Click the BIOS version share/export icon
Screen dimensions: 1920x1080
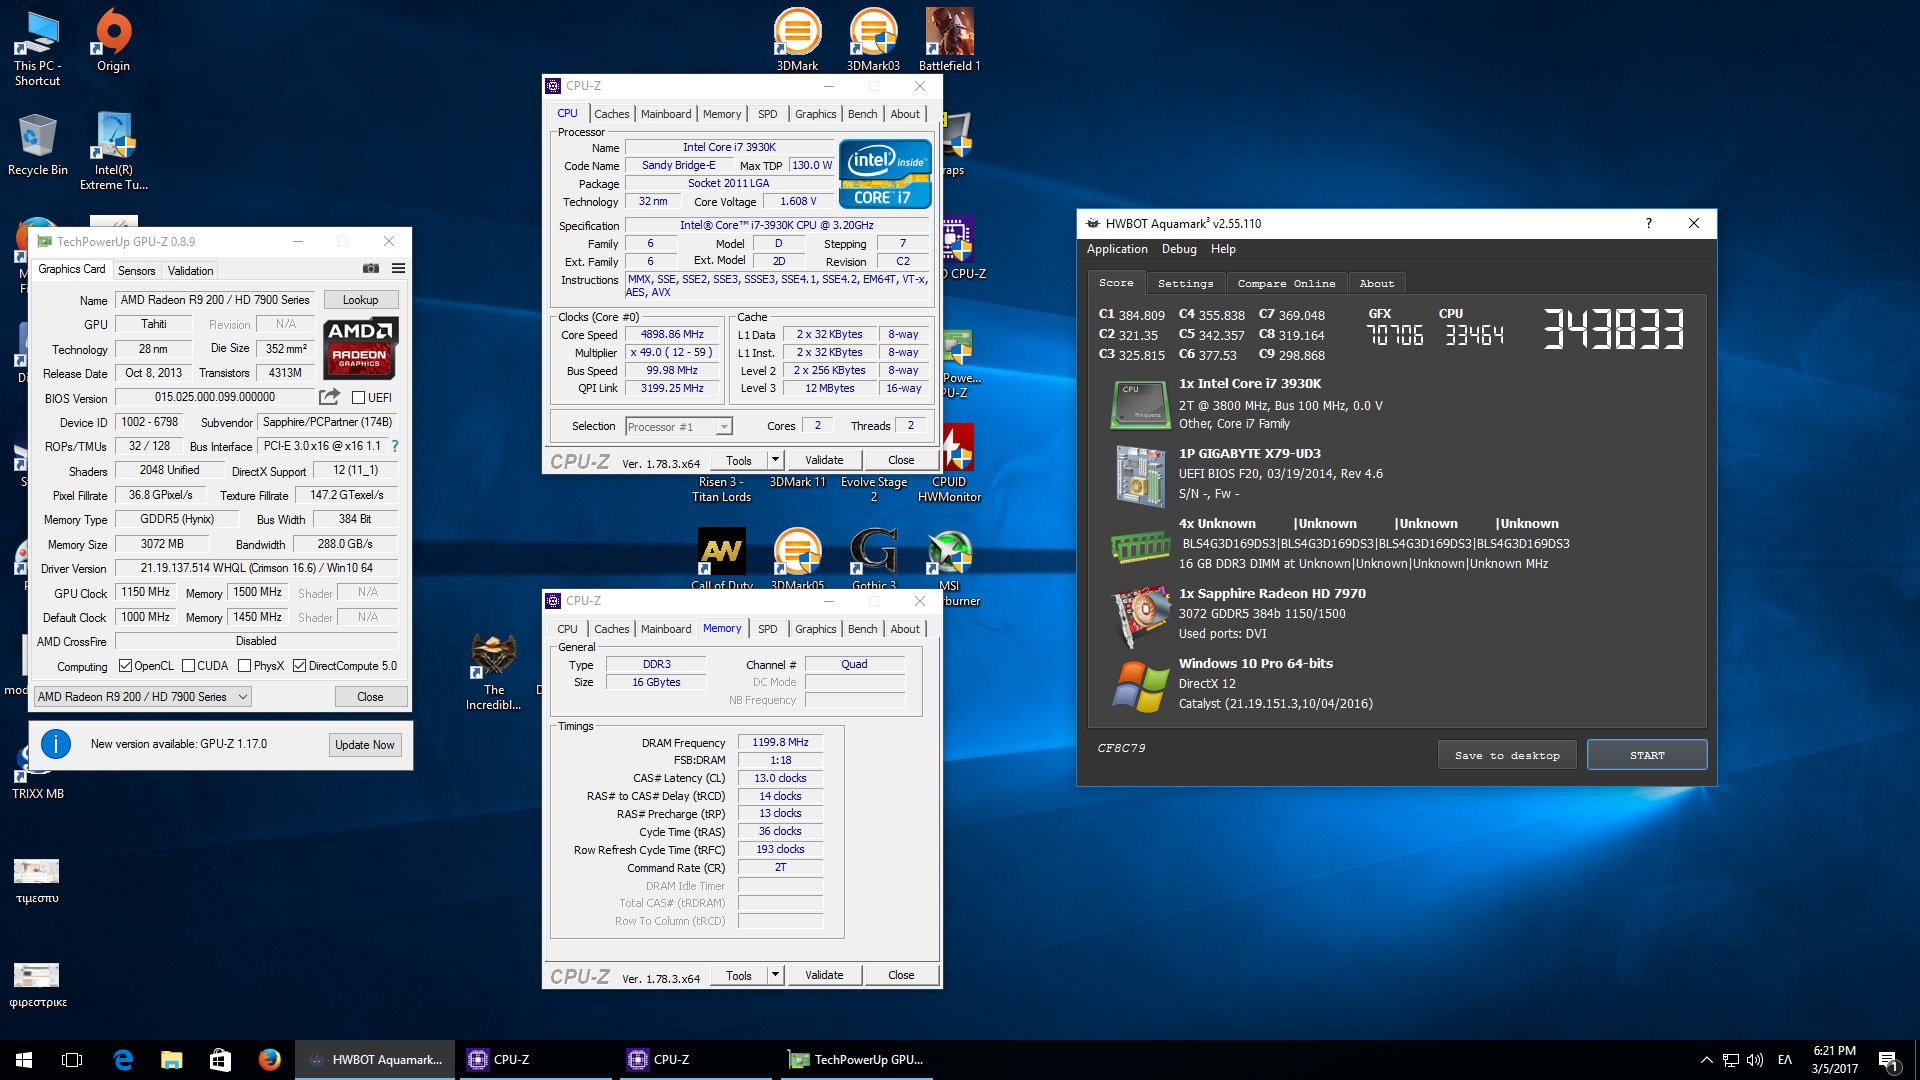tap(329, 397)
